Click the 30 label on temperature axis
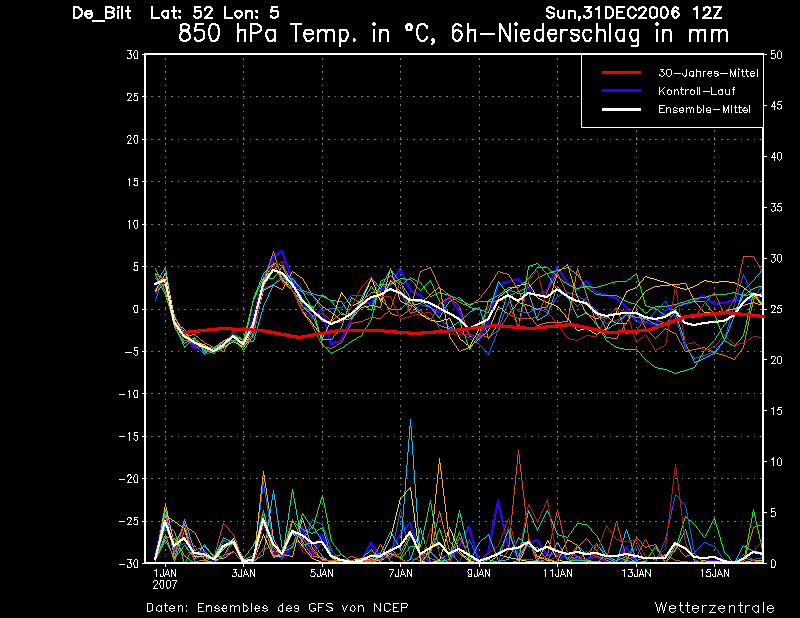The height and width of the screenshot is (618, 800). pyautogui.click(x=132, y=55)
